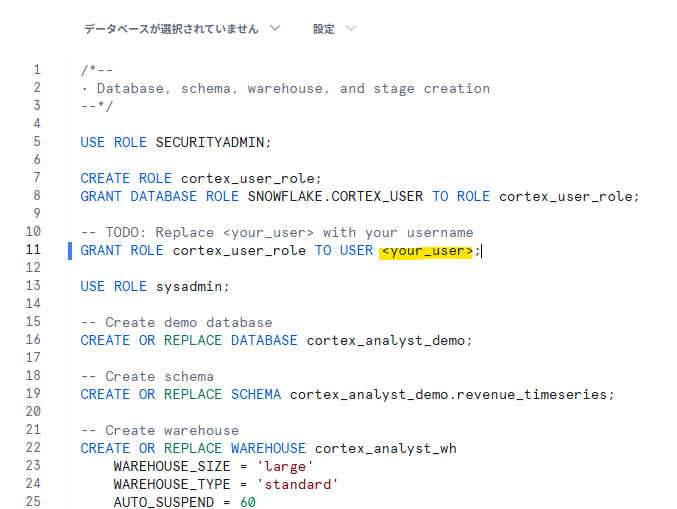Click WAREHOUSE_SIZE on line 23
Viewport: 677px width, 509px height.
[172, 466]
